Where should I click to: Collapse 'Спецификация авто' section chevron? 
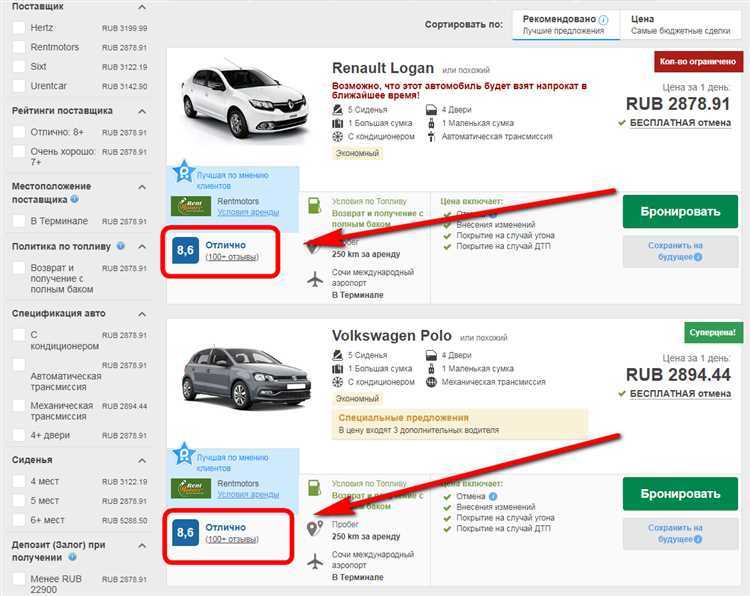(142, 314)
